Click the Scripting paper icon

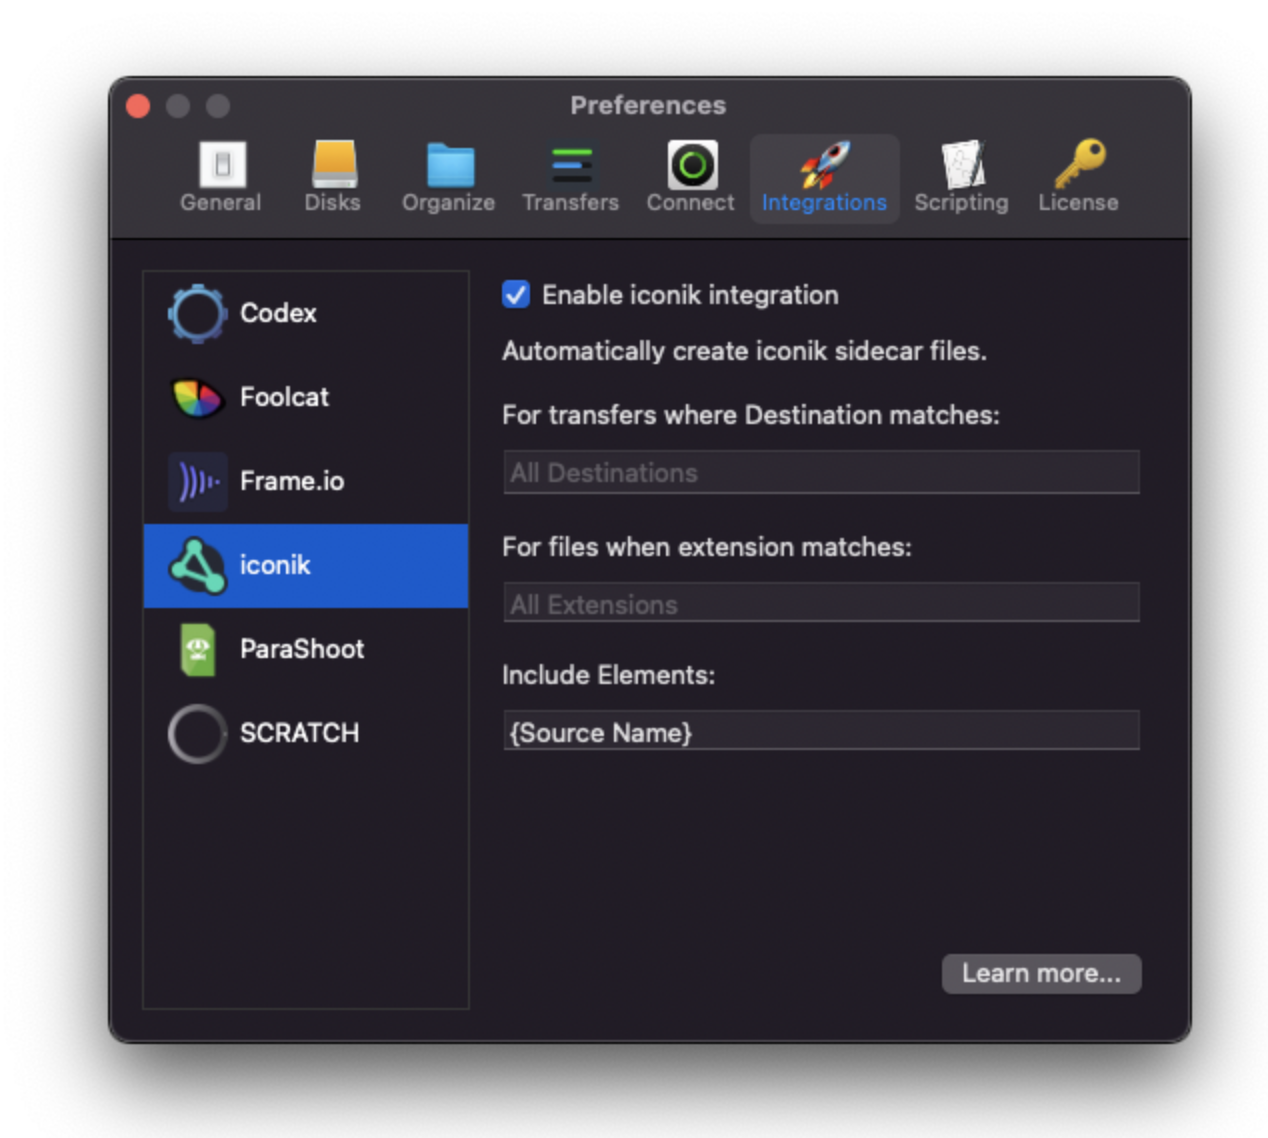click(x=962, y=165)
